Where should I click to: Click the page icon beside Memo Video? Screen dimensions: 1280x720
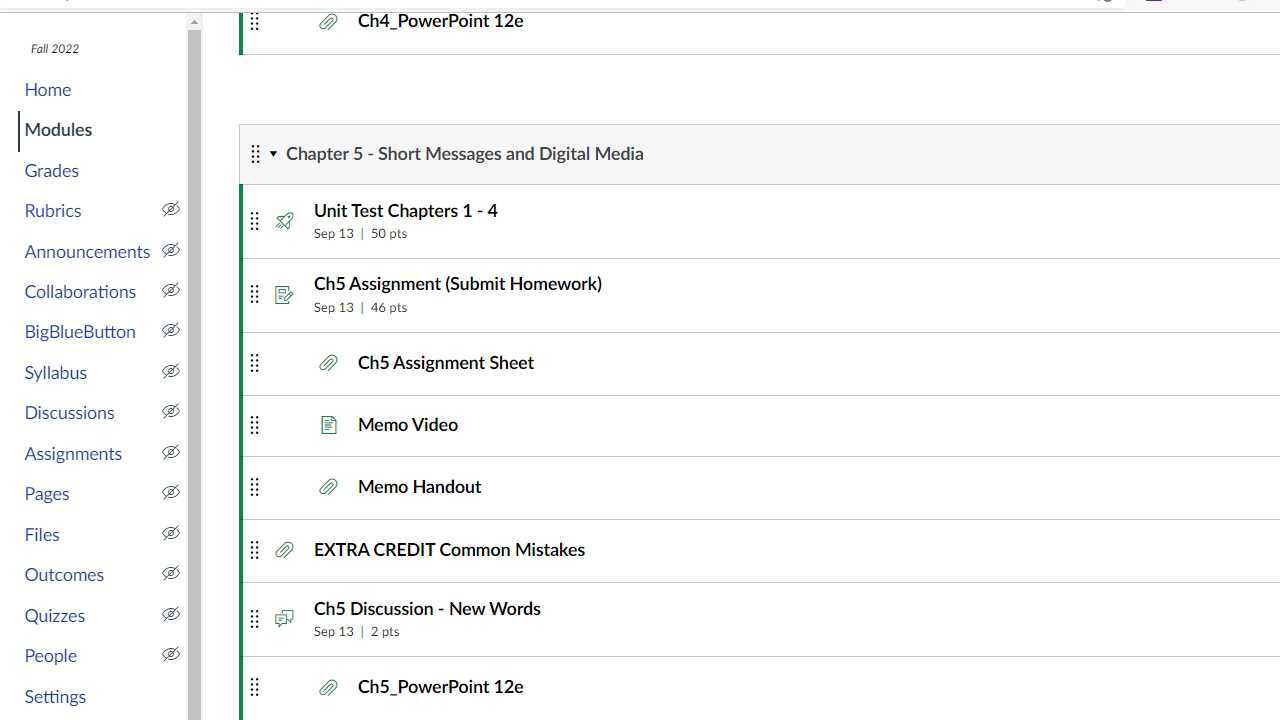[328, 425]
